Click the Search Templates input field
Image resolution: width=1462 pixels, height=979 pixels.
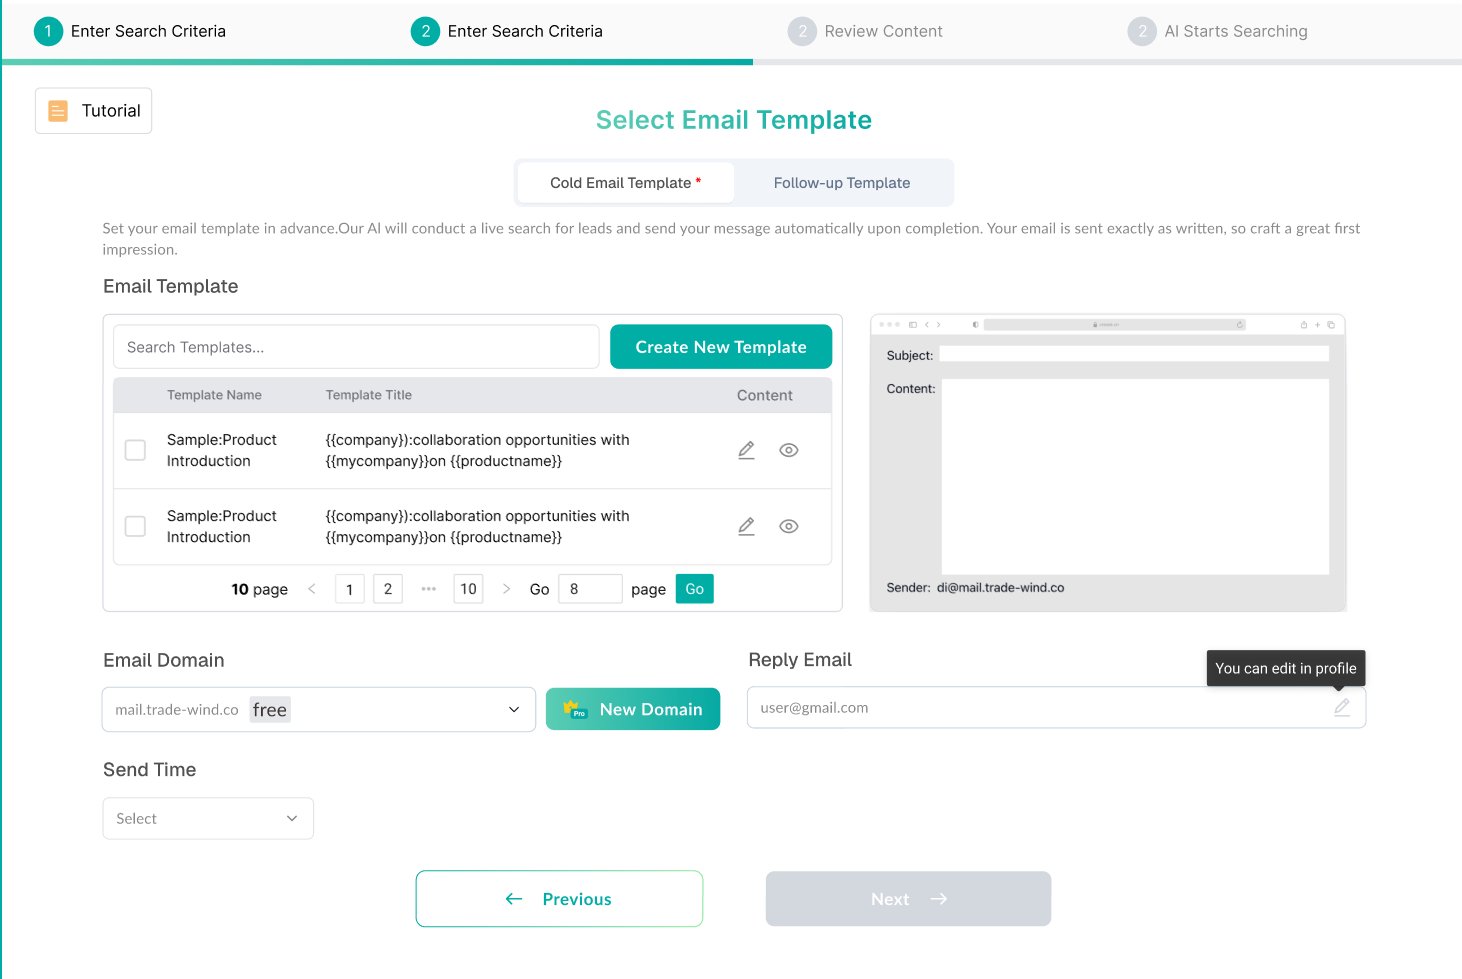356,346
